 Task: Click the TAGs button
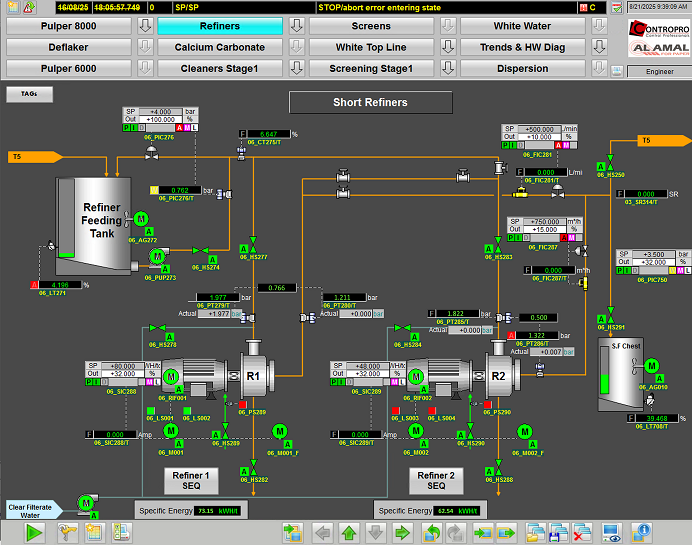(29, 94)
